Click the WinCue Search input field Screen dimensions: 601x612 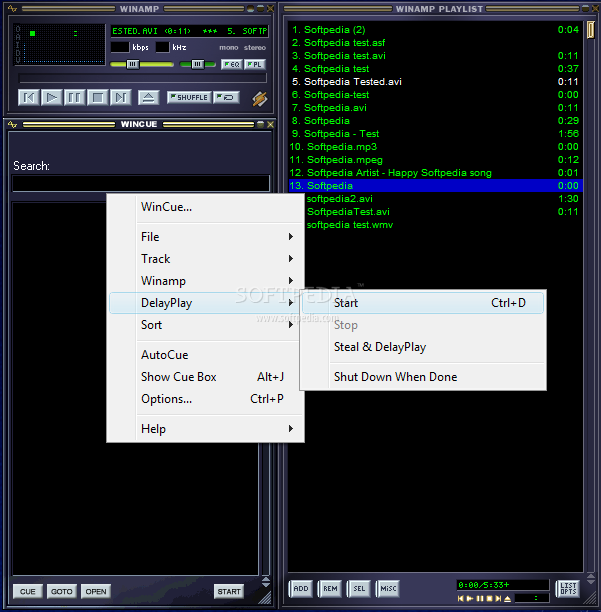click(141, 183)
